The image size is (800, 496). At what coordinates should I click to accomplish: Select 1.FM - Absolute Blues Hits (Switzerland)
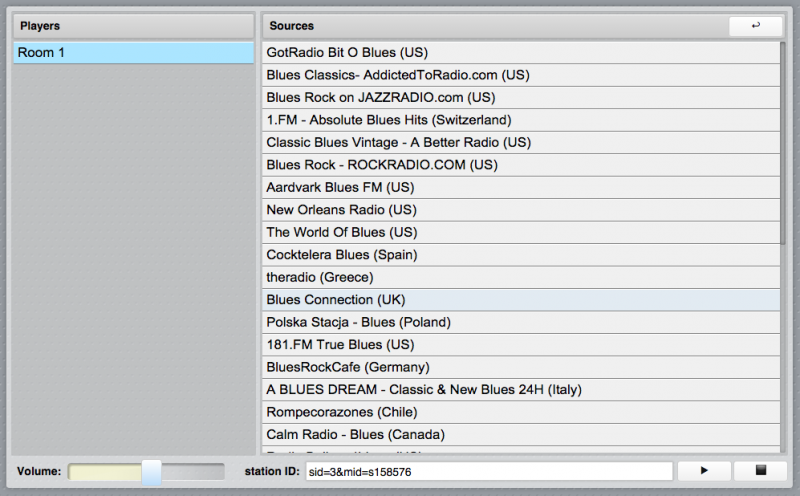point(521,120)
